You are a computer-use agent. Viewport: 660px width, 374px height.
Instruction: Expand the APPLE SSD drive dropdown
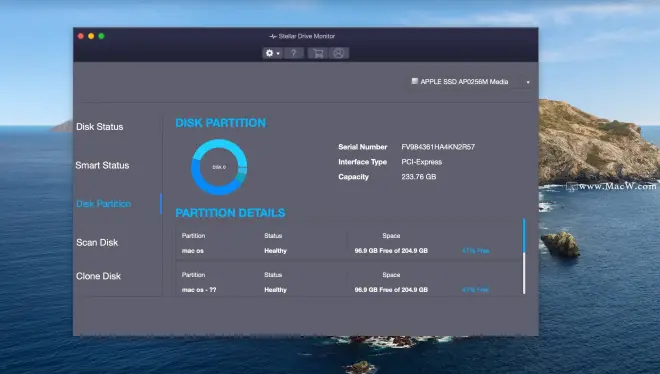(x=528, y=82)
